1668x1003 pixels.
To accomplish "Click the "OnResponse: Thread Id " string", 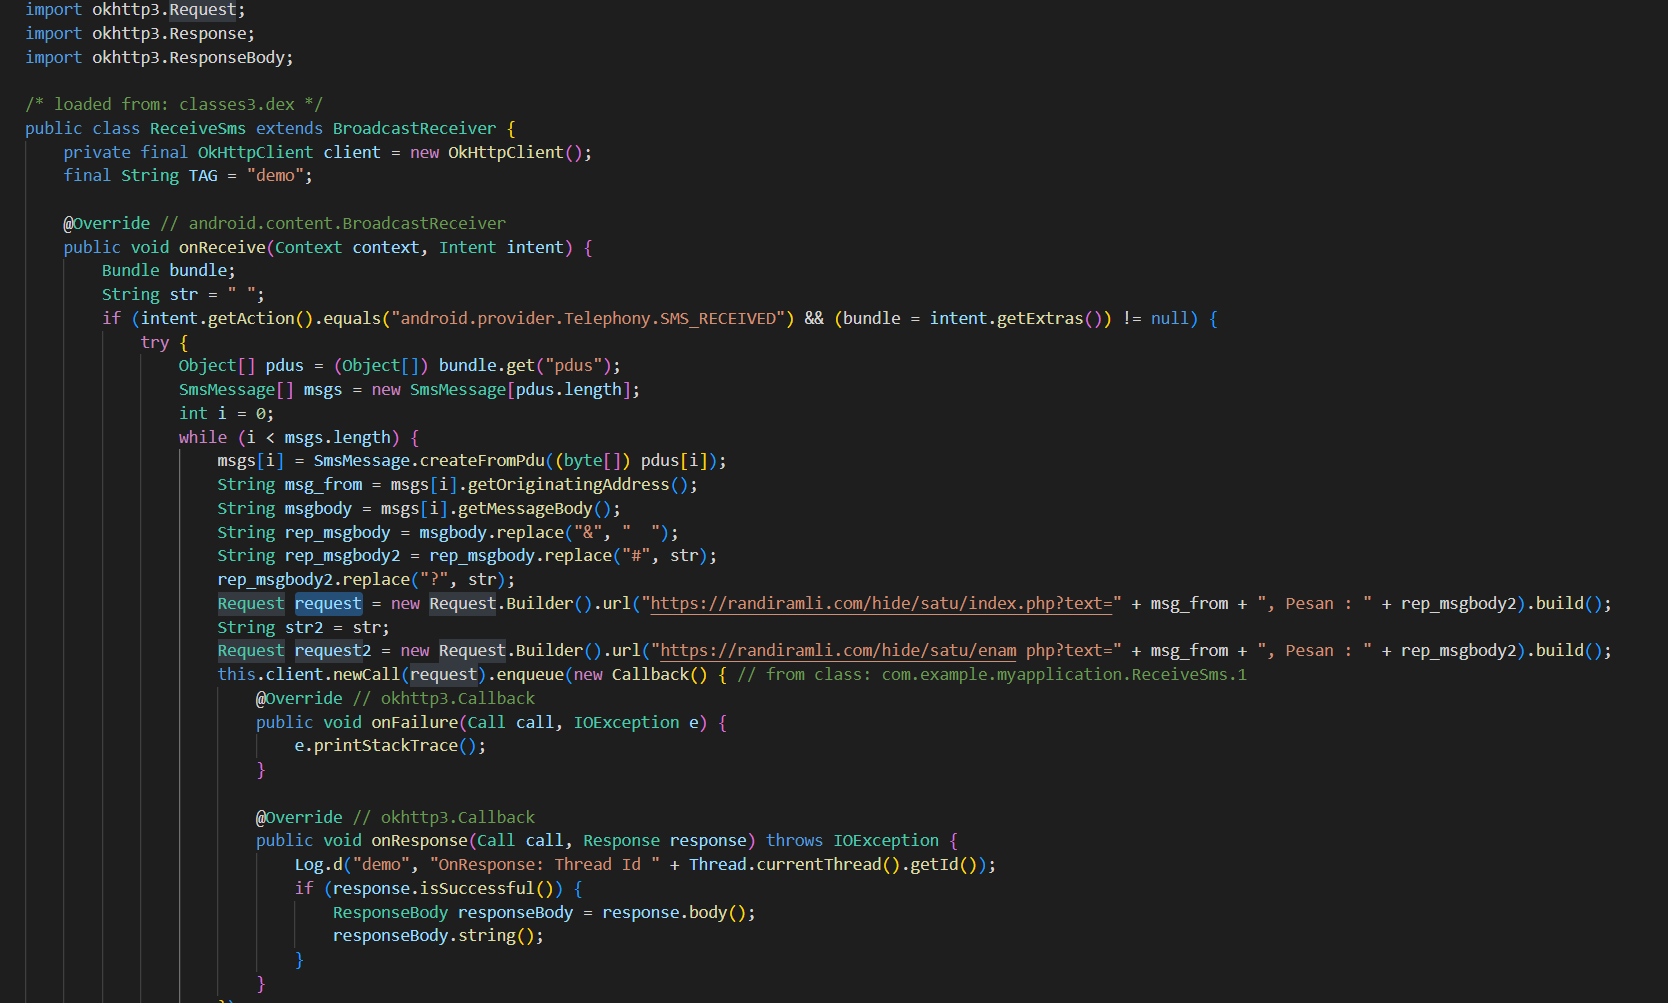I will click(545, 864).
